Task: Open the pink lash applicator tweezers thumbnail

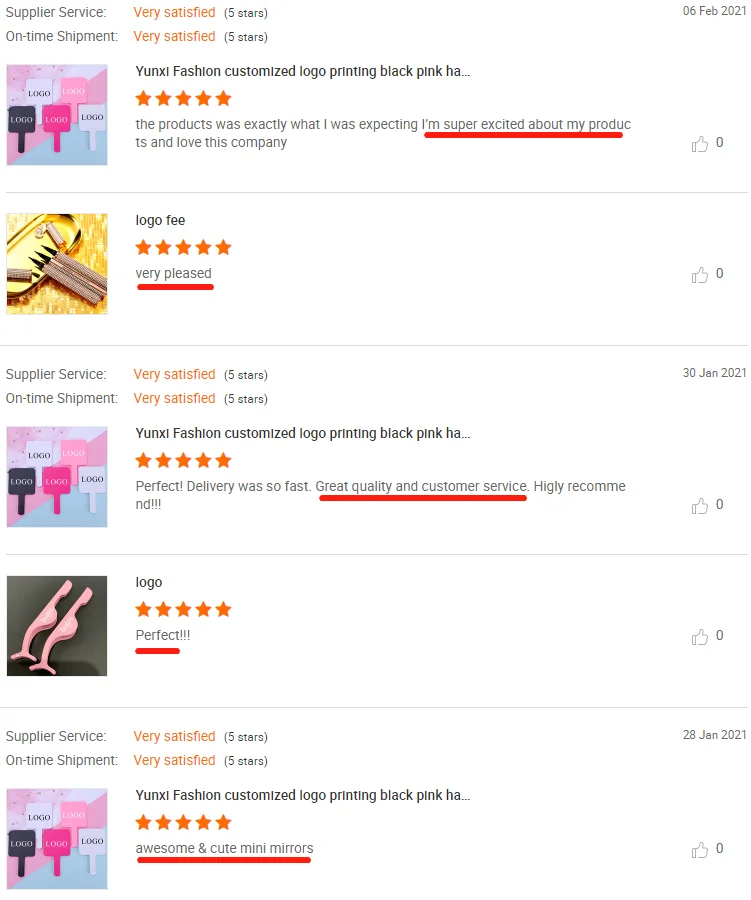Action: [x=57, y=626]
